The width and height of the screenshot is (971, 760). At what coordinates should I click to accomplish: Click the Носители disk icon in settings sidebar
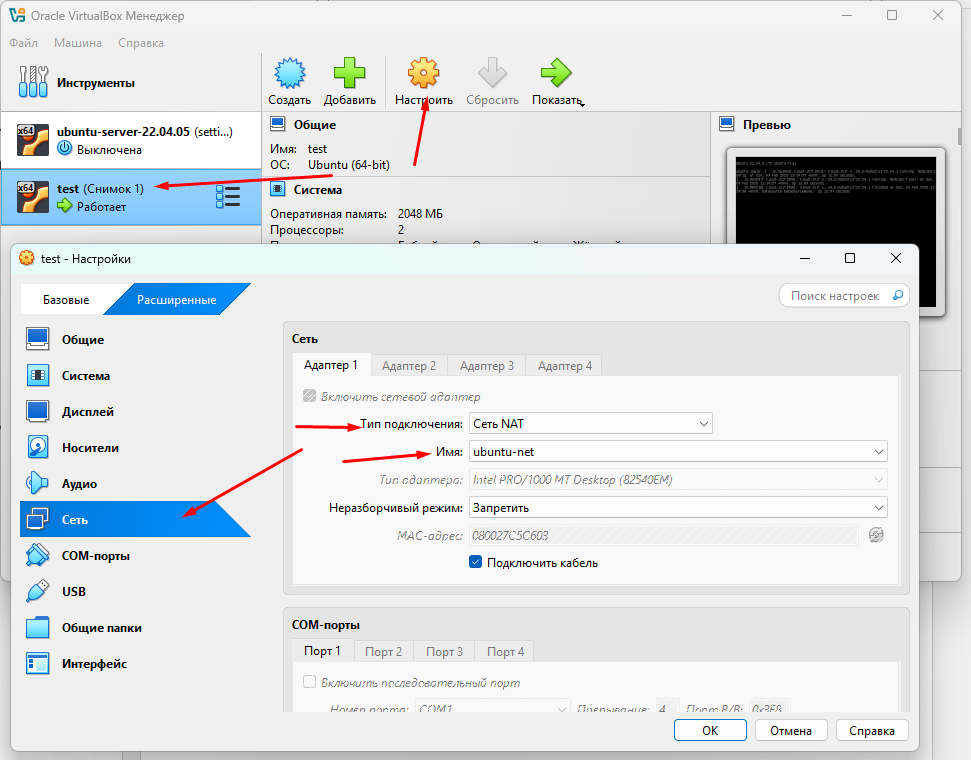pos(38,447)
